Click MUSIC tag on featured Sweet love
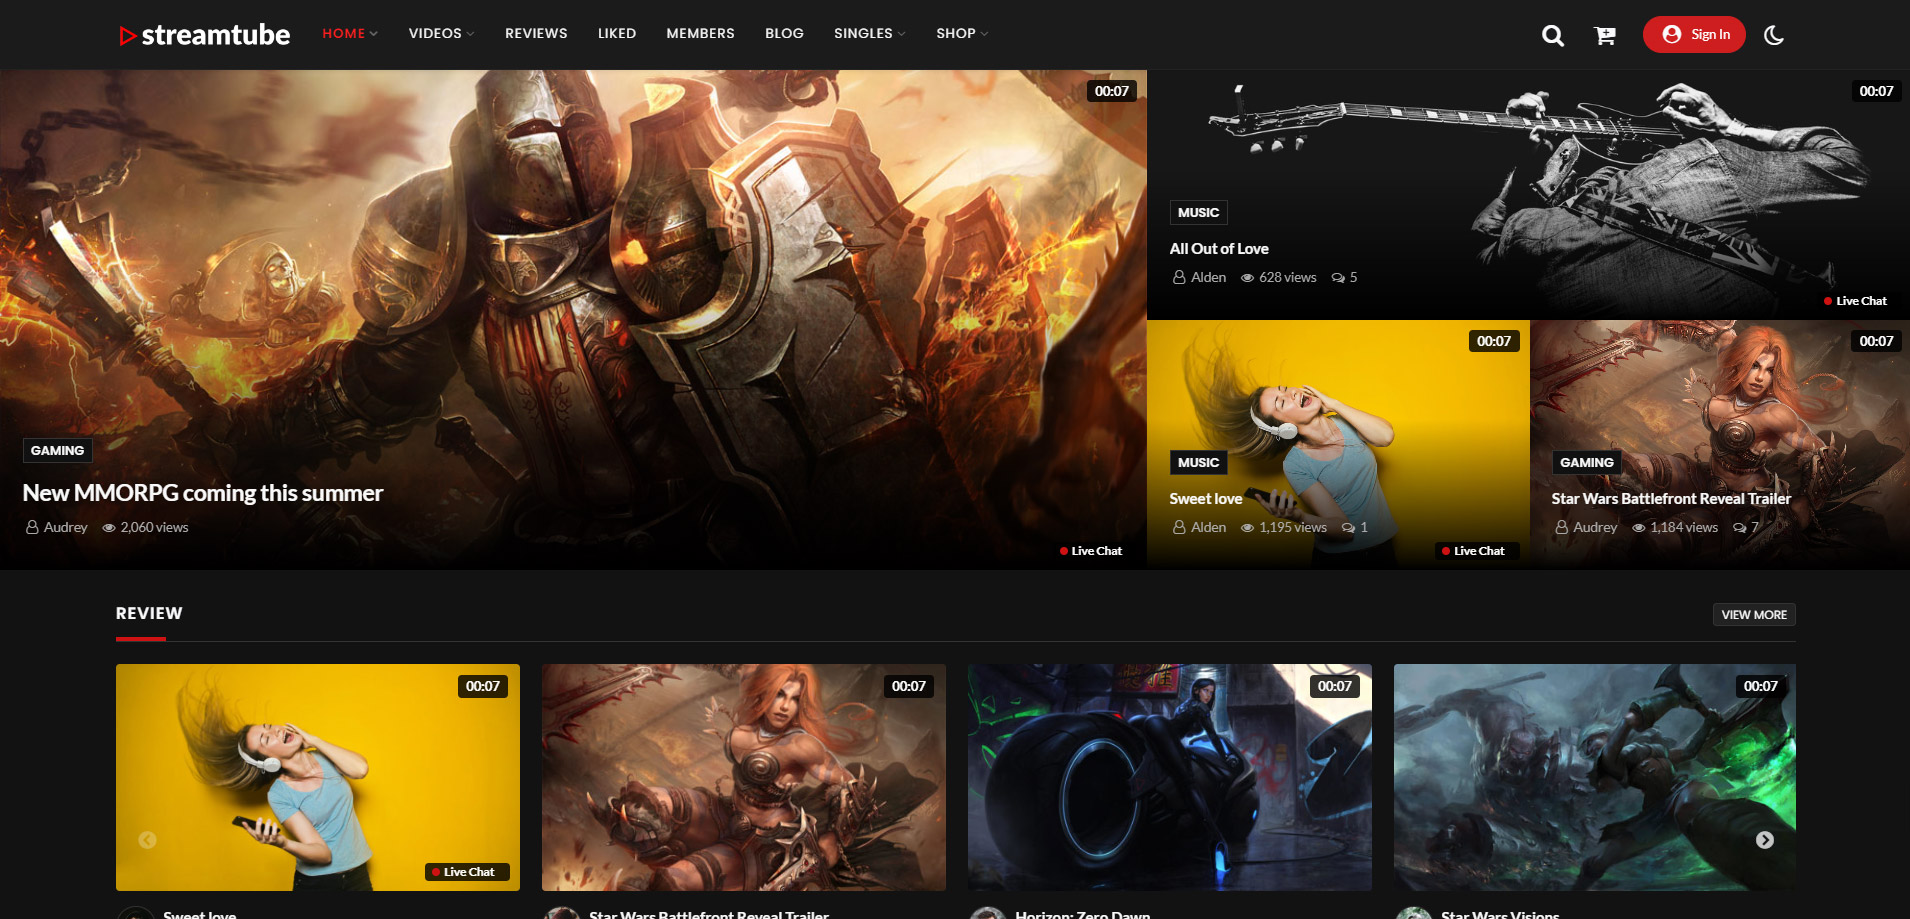This screenshot has width=1910, height=919. point(1198,463)
